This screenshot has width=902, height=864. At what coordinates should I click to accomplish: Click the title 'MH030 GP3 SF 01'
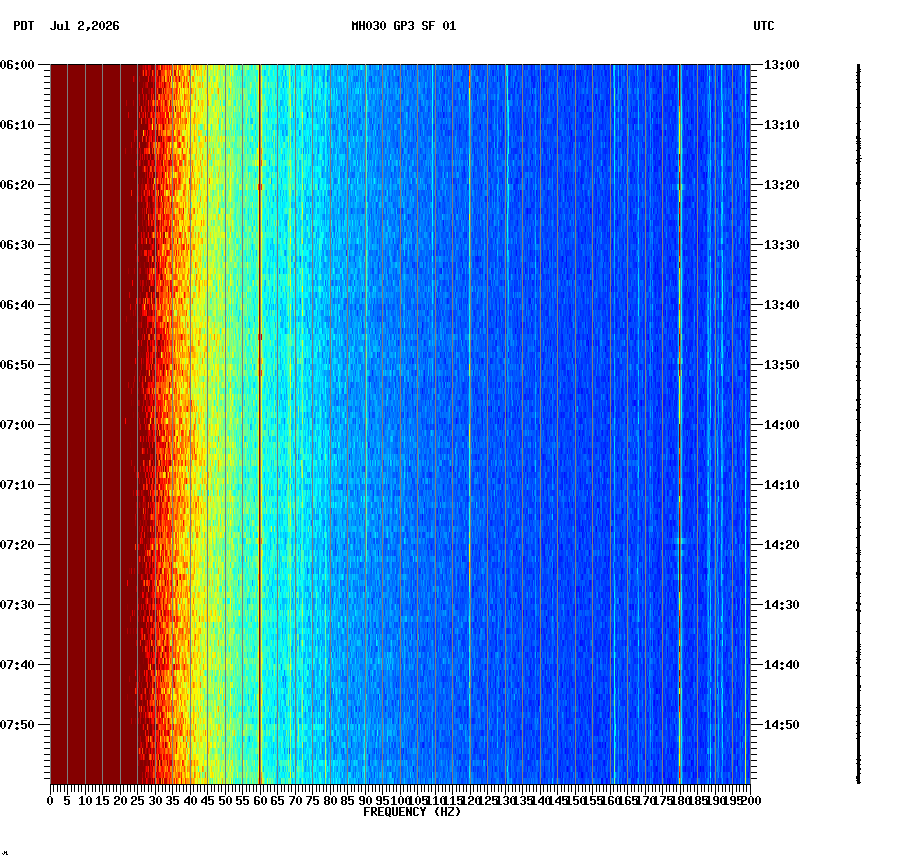(404, 26)
